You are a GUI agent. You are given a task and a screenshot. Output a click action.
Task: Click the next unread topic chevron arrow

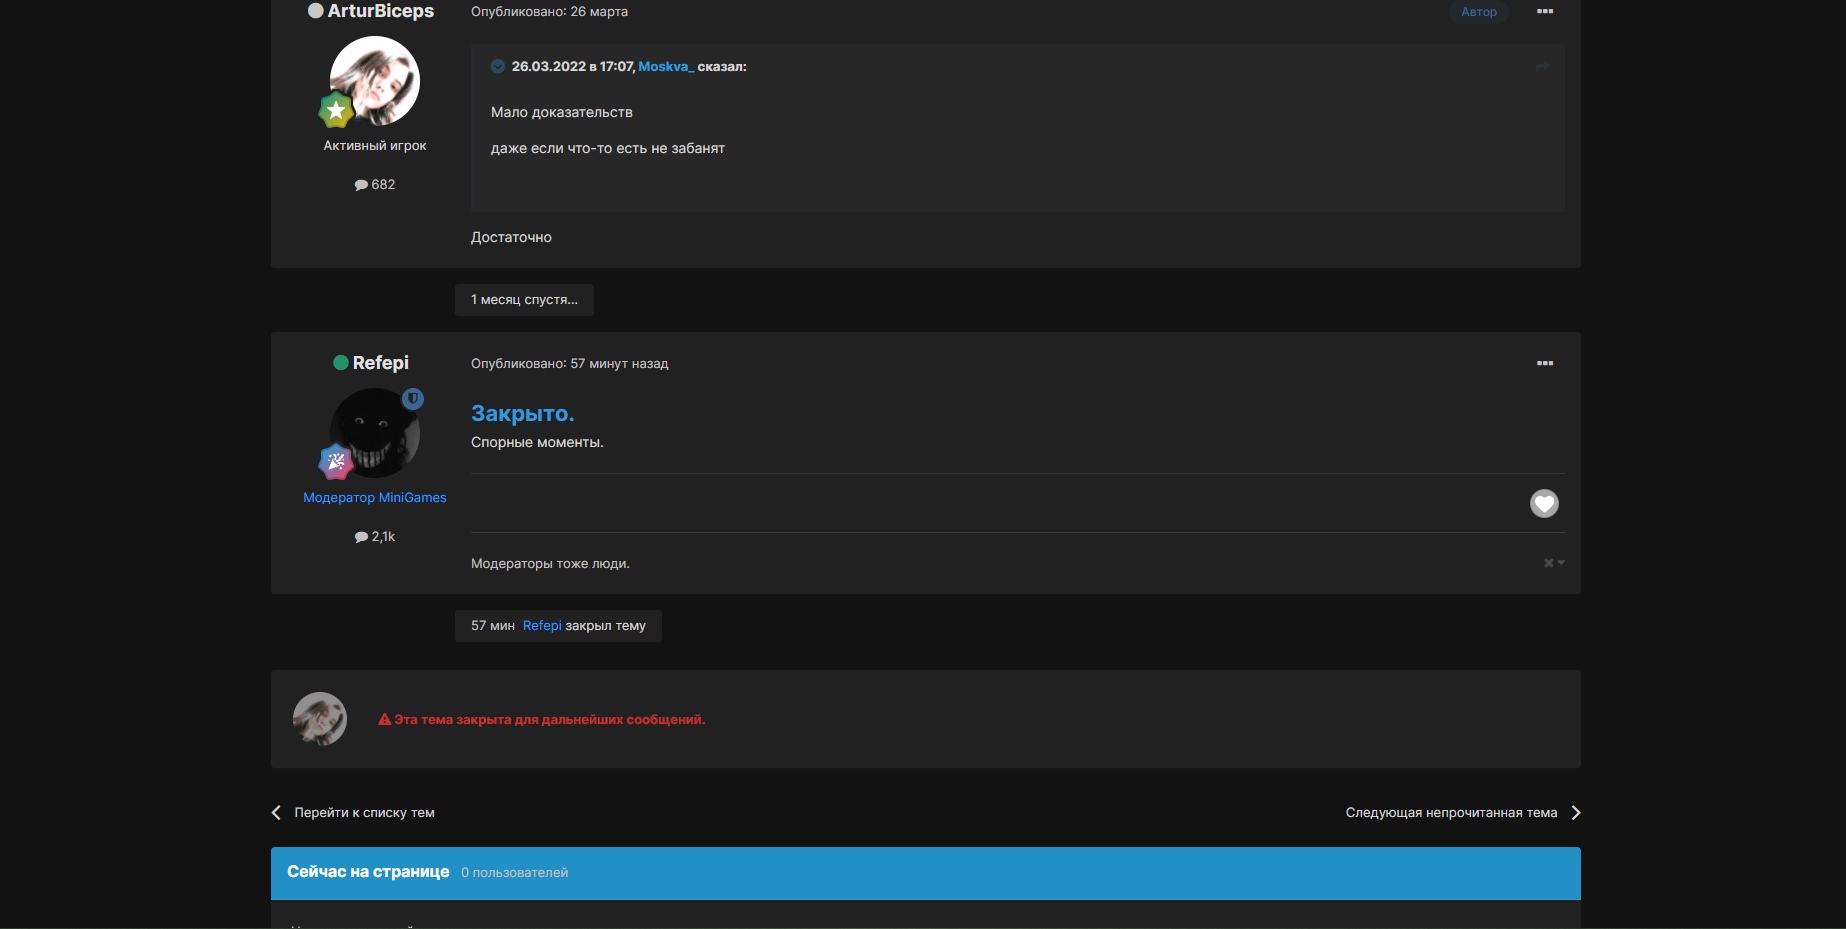coord(1576,813)
